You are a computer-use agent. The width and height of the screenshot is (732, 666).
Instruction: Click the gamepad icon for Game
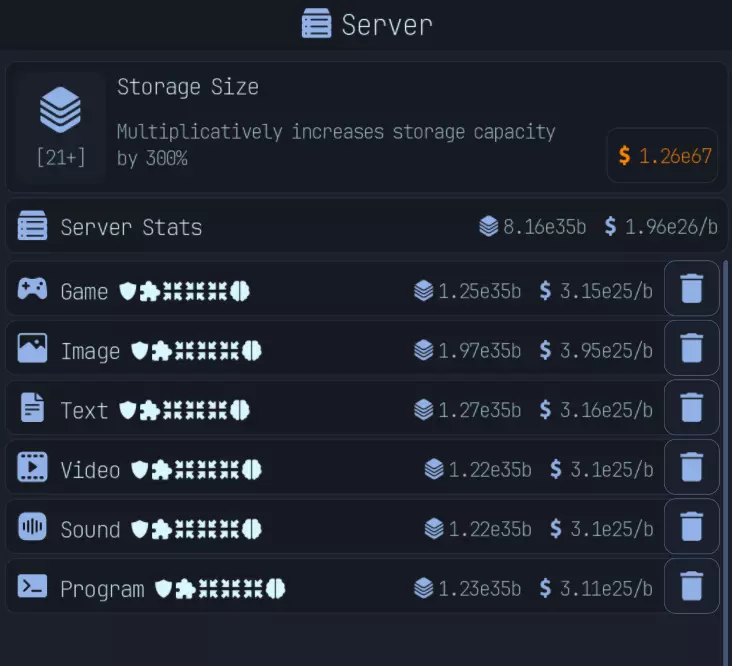pyautogui.click(x=32, y=289)
